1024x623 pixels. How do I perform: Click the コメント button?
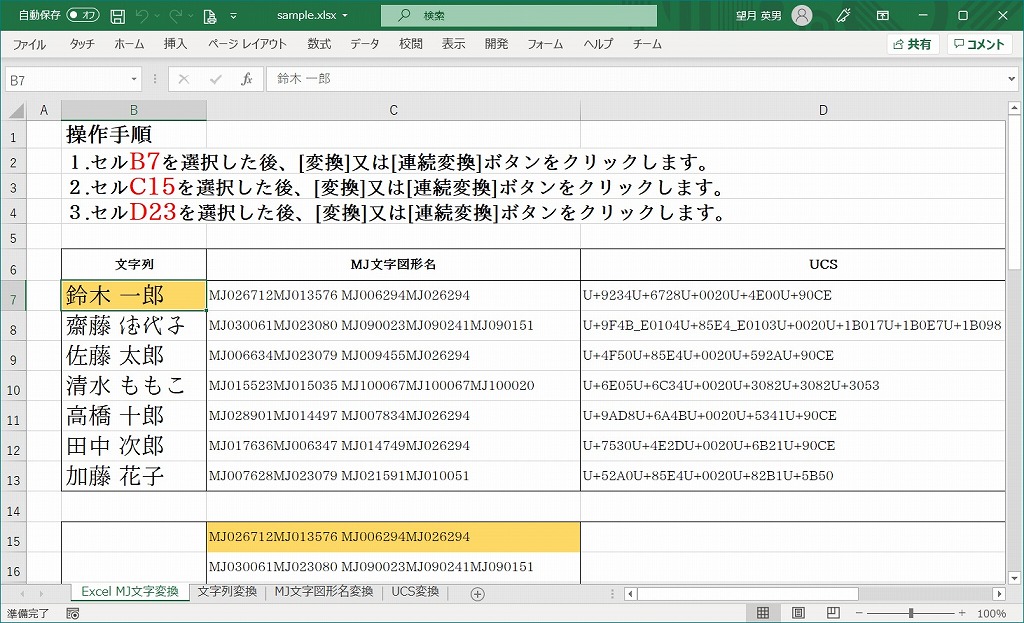[x=980, y=44]
